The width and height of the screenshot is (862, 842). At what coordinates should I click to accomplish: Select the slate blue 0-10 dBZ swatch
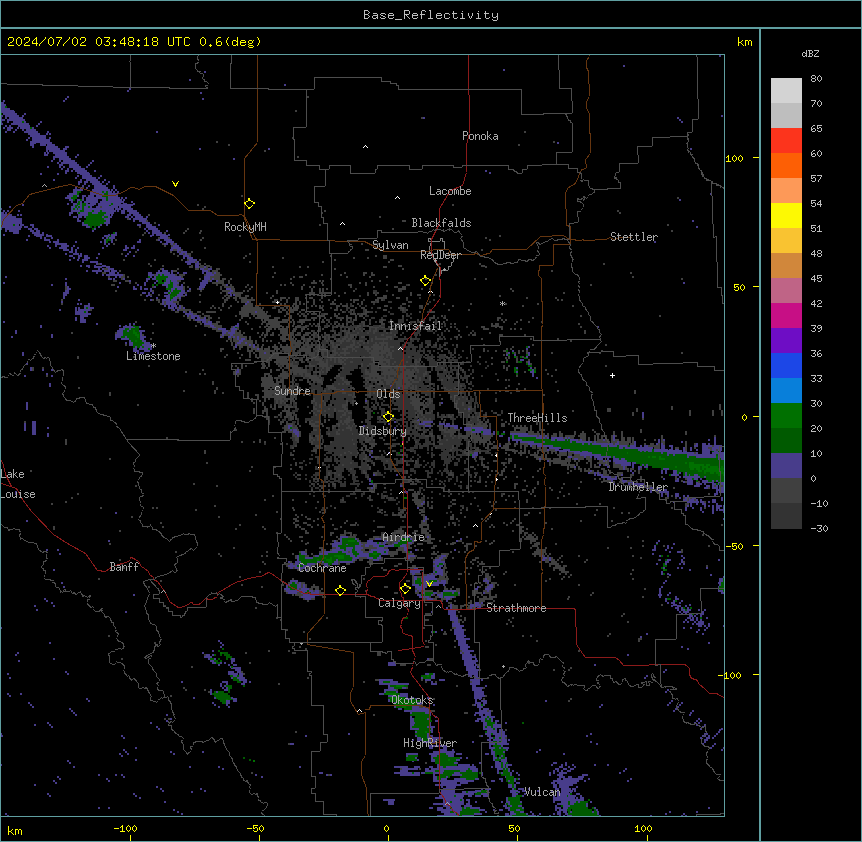pyautogui.click(x=786, y=466)
